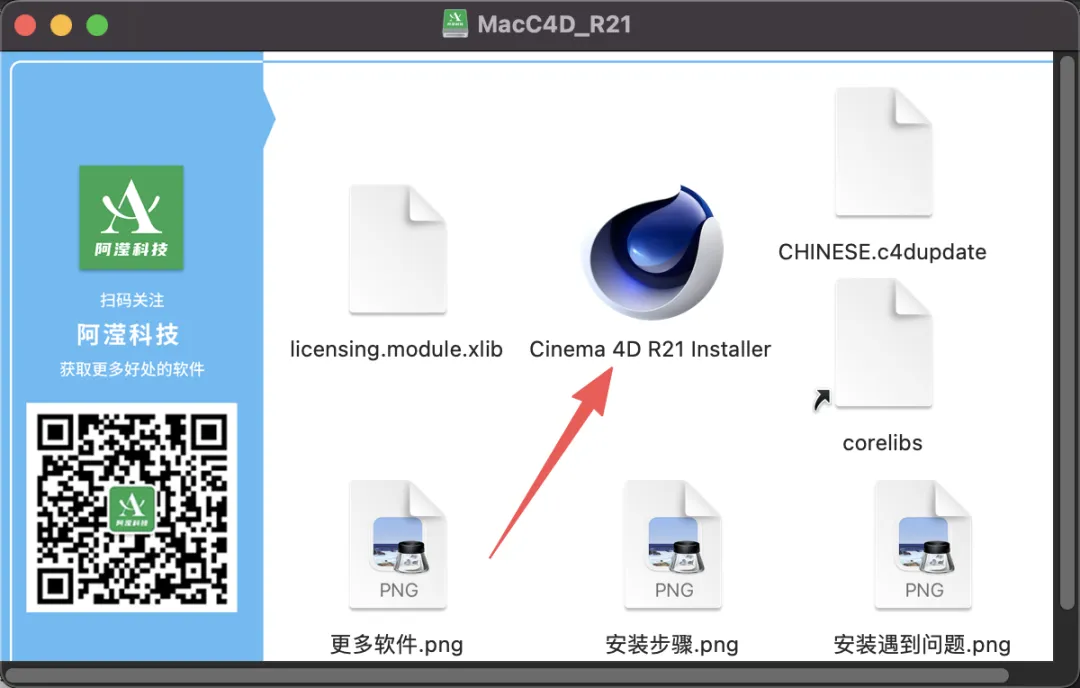Select the Cinema 4D R21 Installer icon

pyautogui.click(x=651, y=252)
